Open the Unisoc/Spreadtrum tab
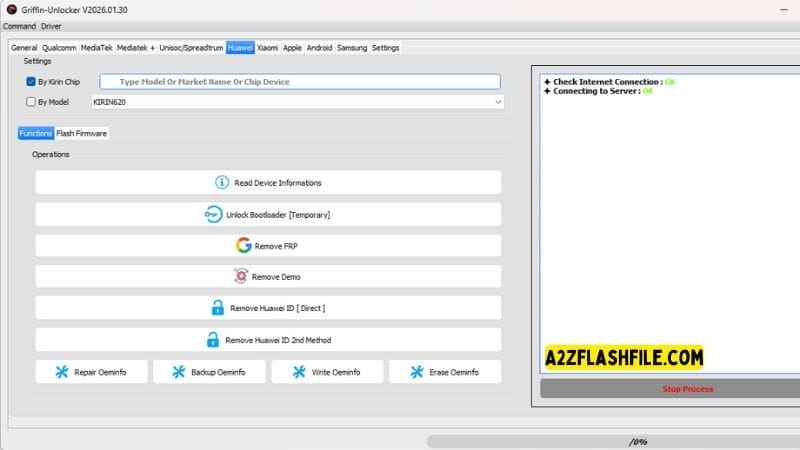800x450 pixels. click(x=191, y=47)
